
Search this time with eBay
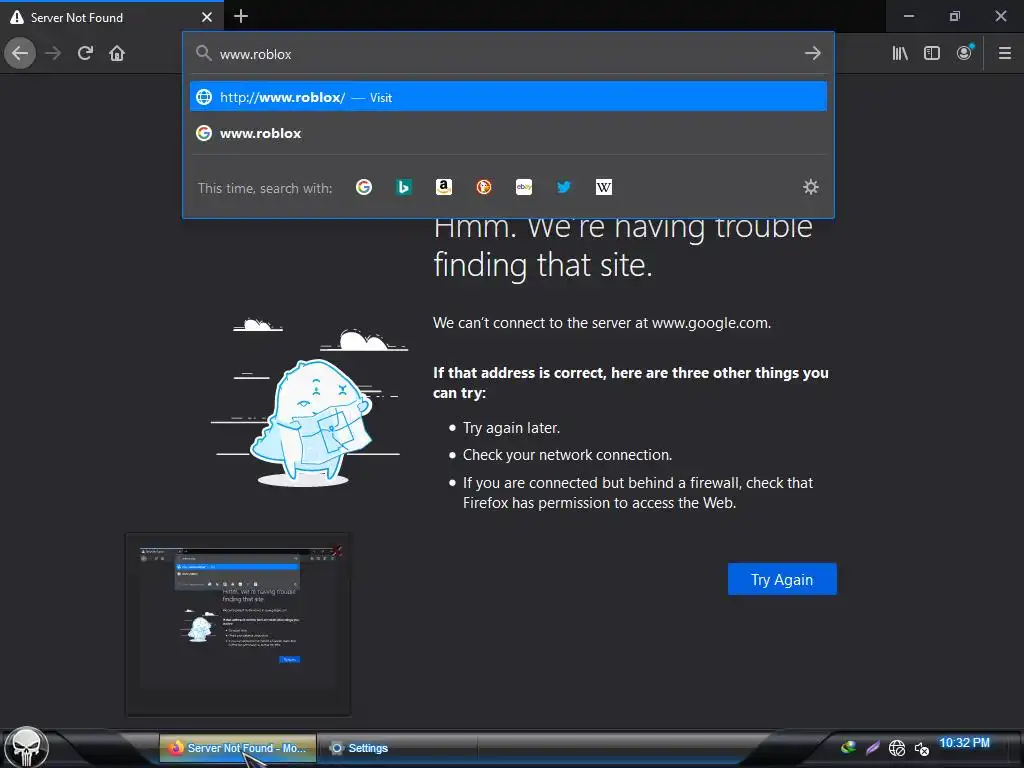click(x=524, y=187)
